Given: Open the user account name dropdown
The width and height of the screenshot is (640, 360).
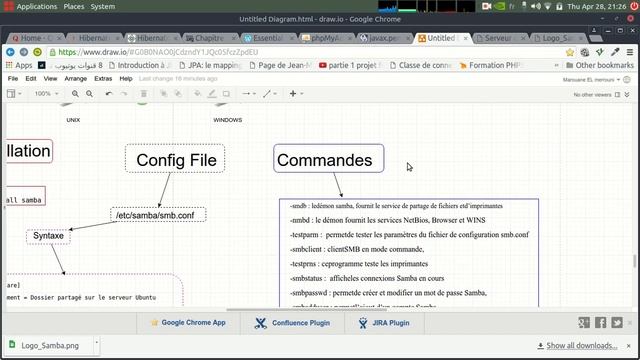Looking at the screenshot, I should coord(591,80).
